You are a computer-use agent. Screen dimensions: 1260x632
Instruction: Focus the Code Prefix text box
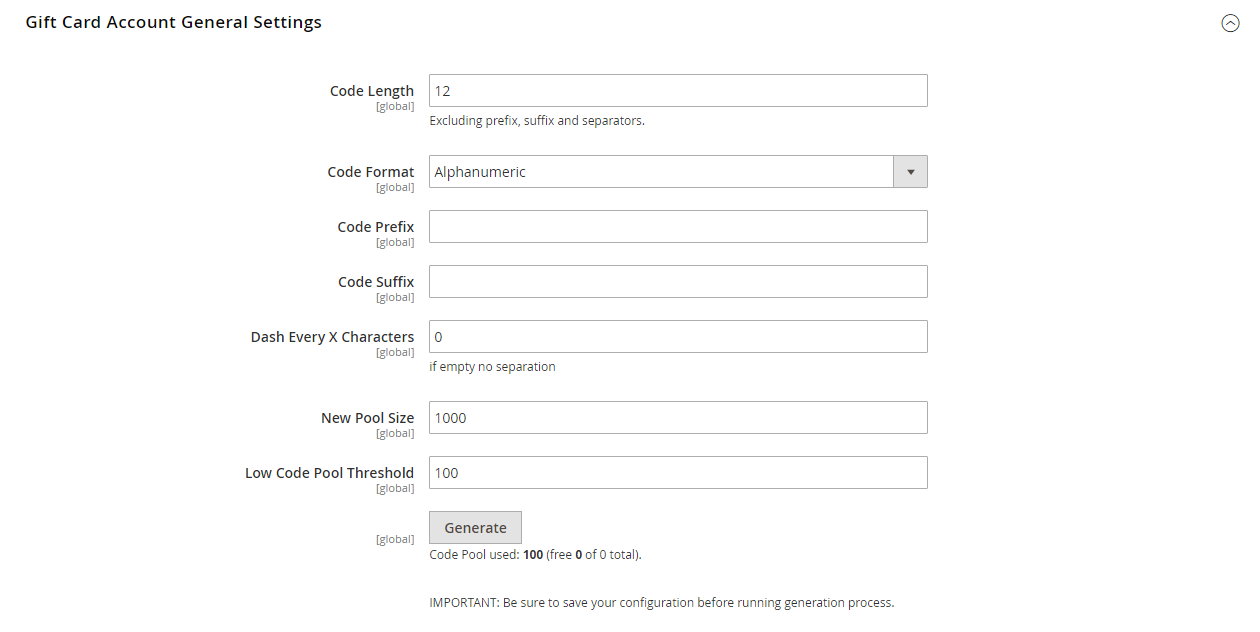pos(678,227)
